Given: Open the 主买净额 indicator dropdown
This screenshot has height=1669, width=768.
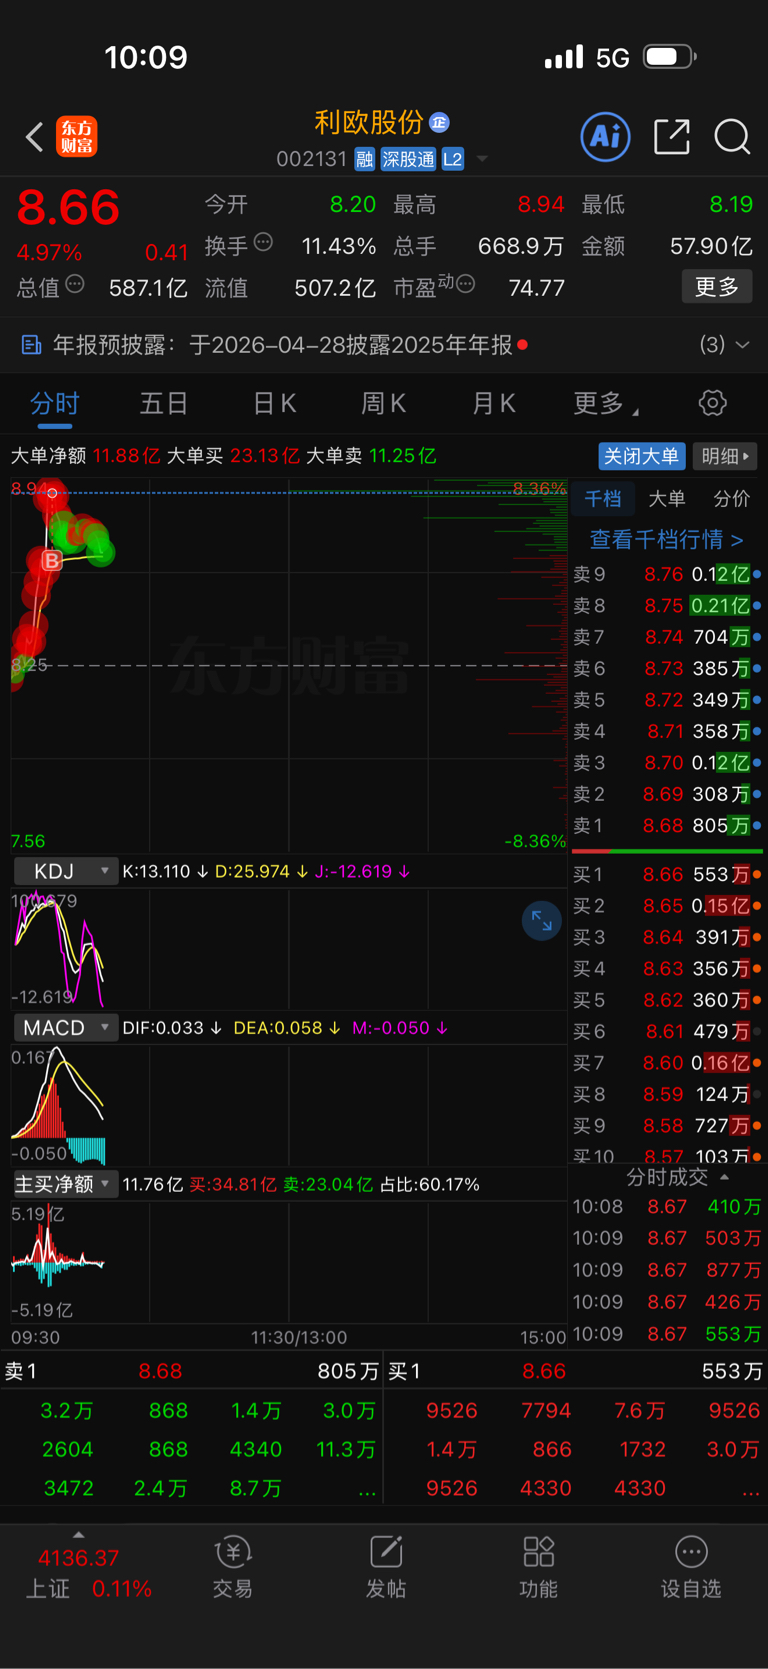Looking at the screenshot, I should point(64,1184).
